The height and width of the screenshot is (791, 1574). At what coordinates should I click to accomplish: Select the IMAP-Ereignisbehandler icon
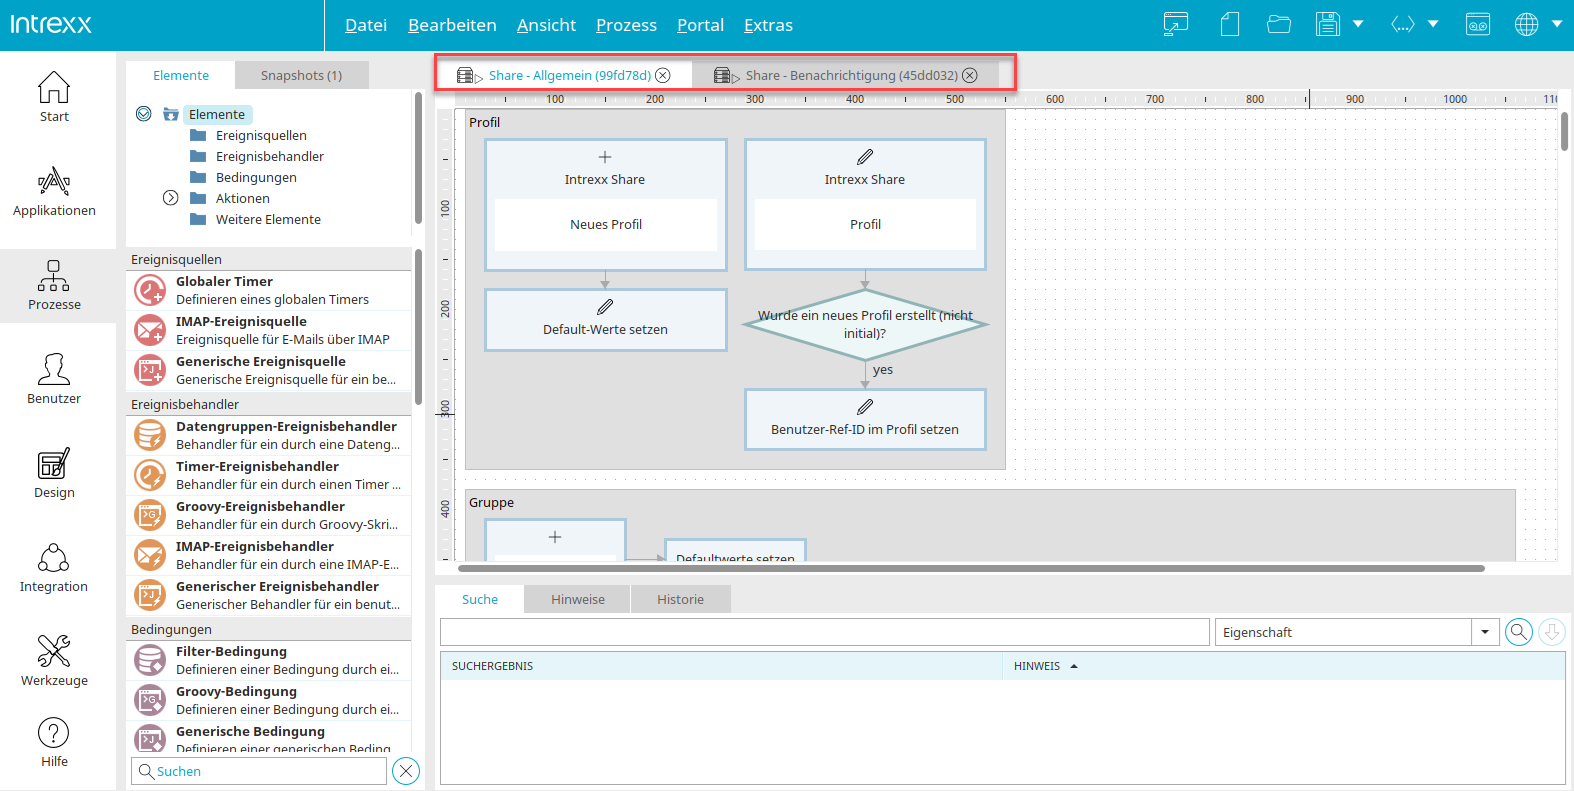(x=150, y=555)
